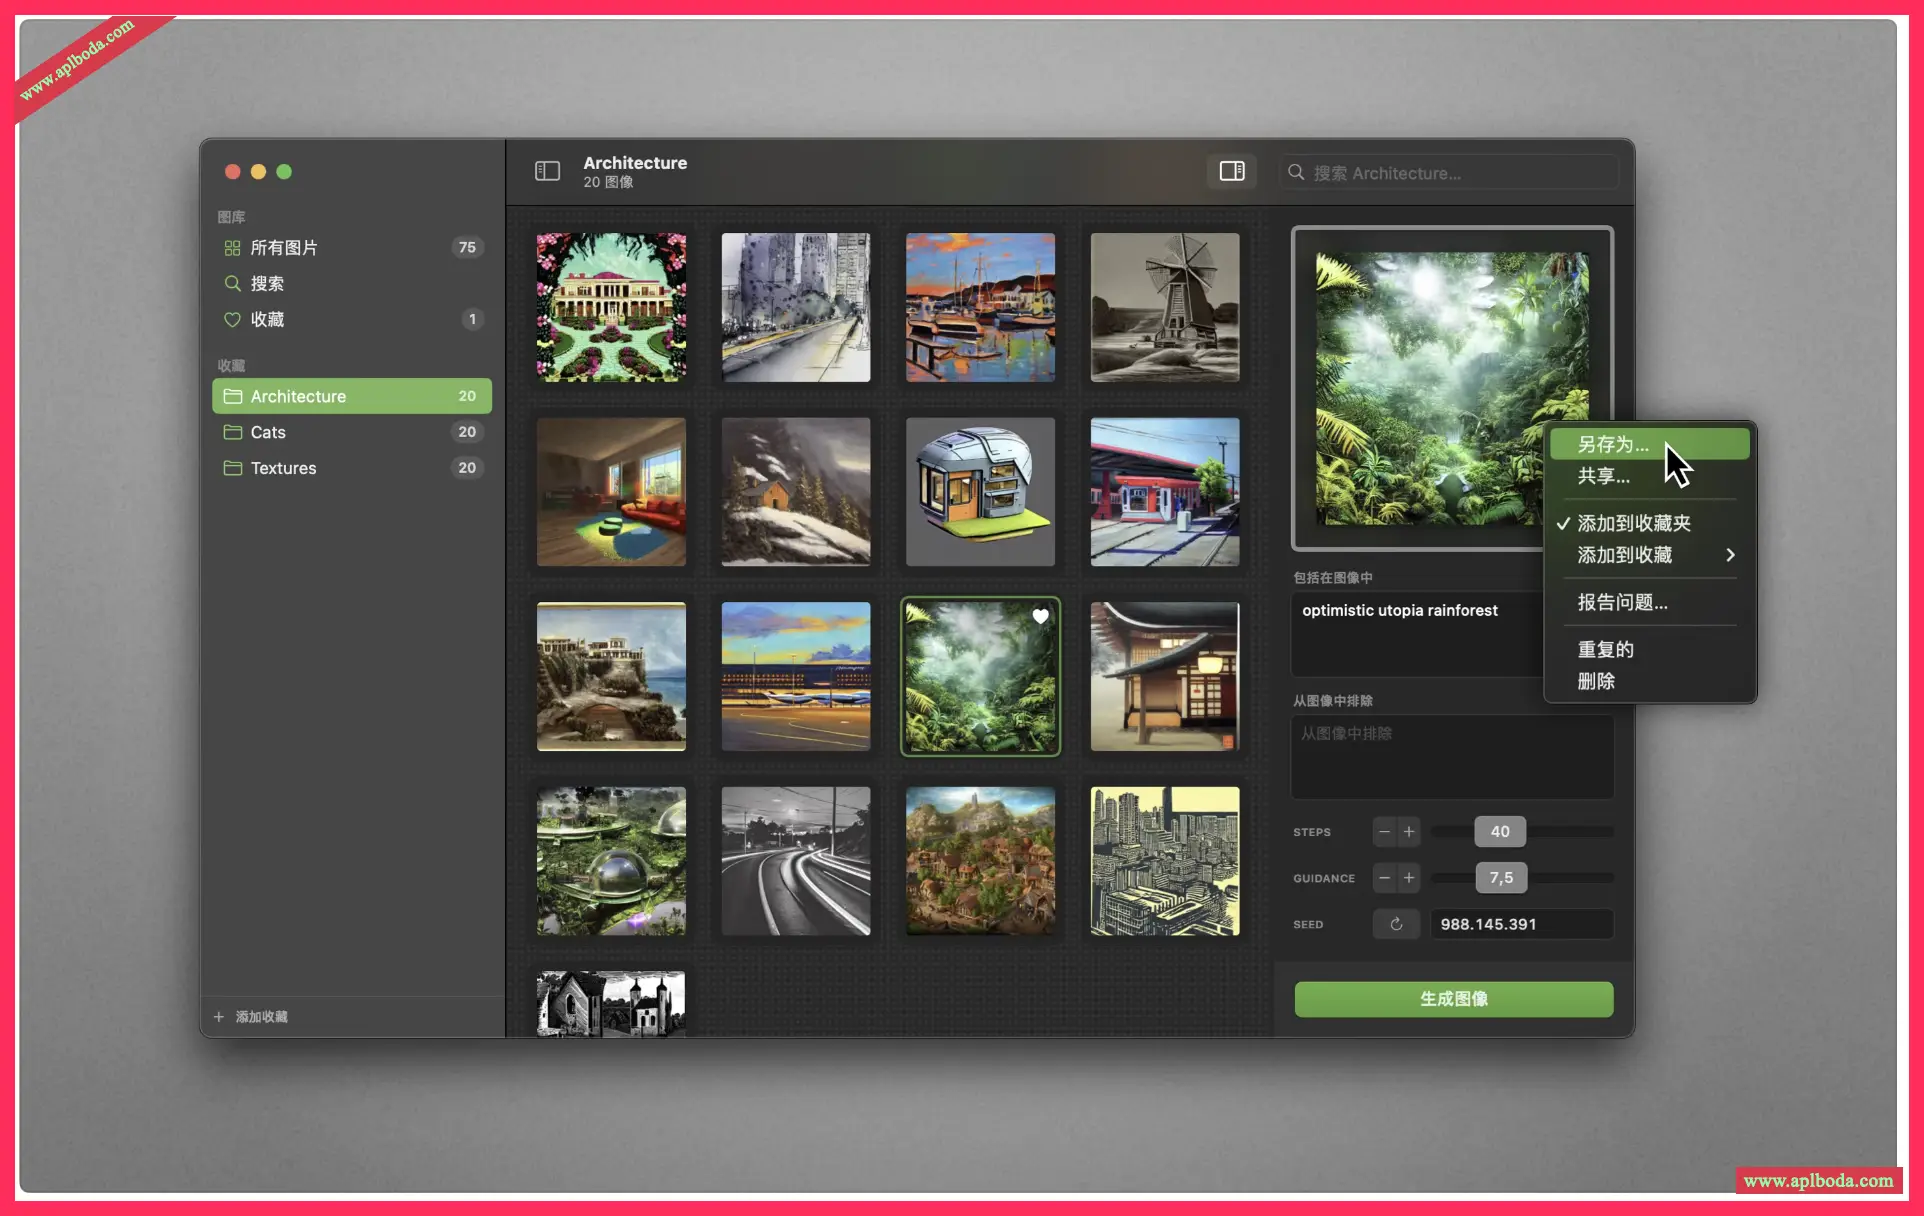The width and height of the screenshot is (1924, 1216).
Task: Choose 另存为... in context menu
Action: pos(1613,444)
